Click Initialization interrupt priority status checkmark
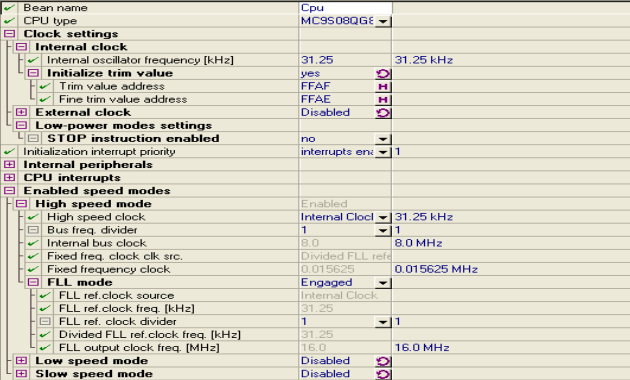This screenshot has height=380, width=630. coord(10,151)
